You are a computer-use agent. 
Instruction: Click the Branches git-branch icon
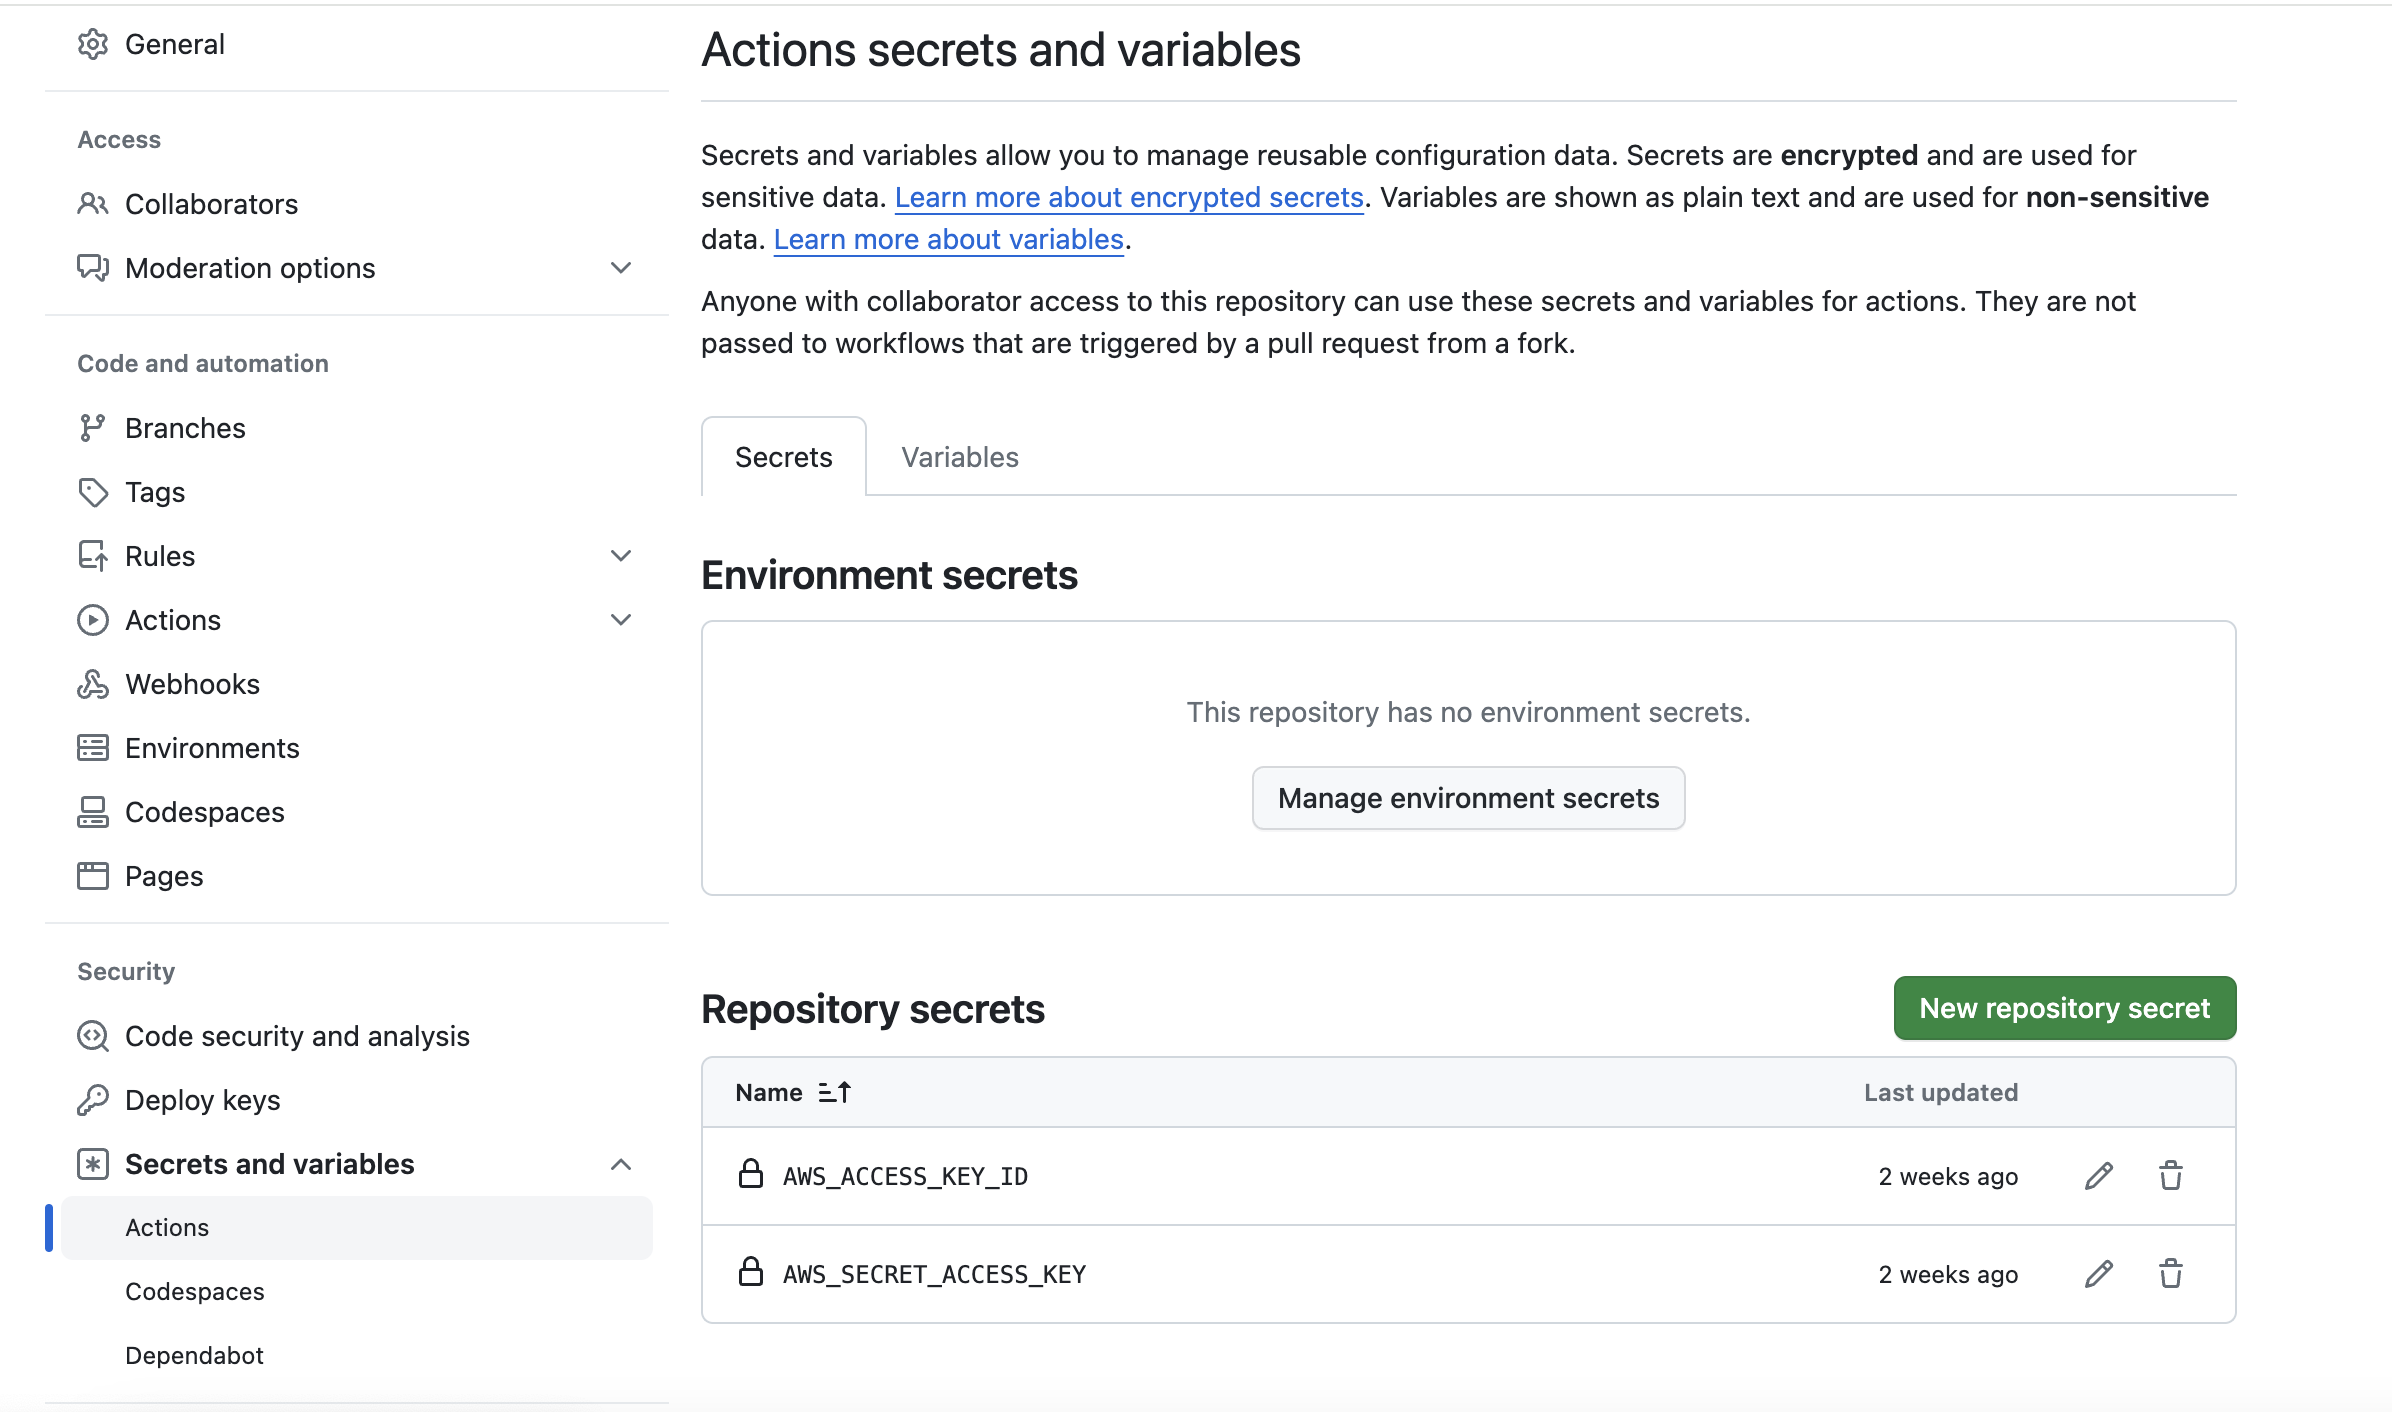coord(92,428)
